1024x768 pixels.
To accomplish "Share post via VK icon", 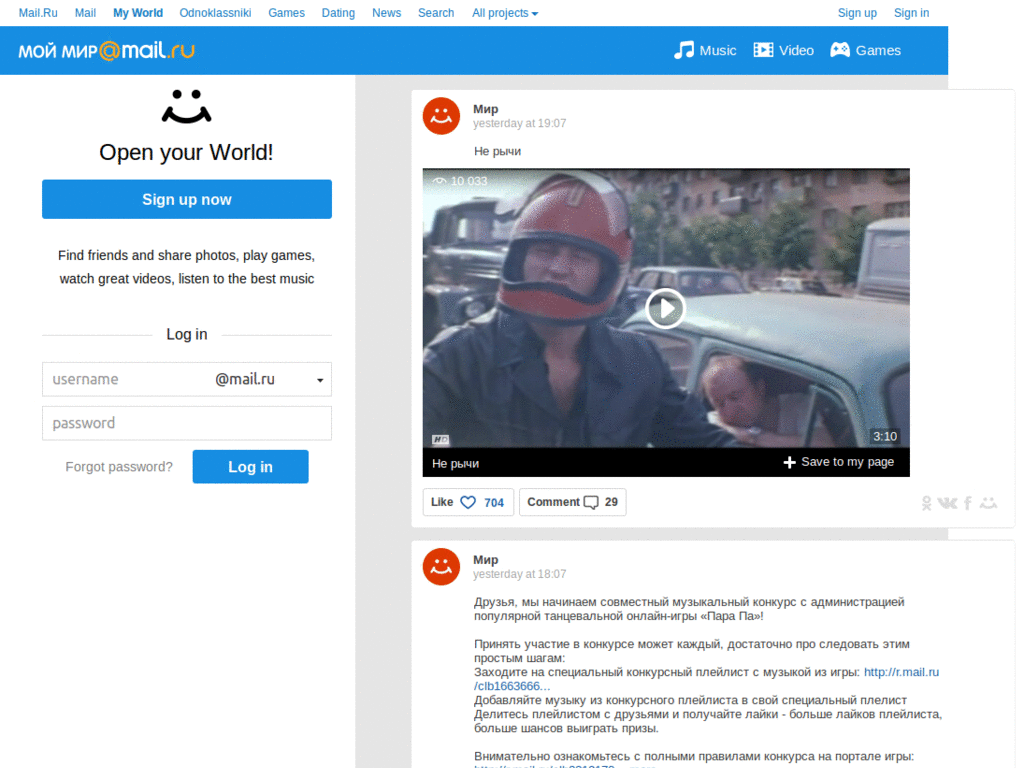I will 946,503.
